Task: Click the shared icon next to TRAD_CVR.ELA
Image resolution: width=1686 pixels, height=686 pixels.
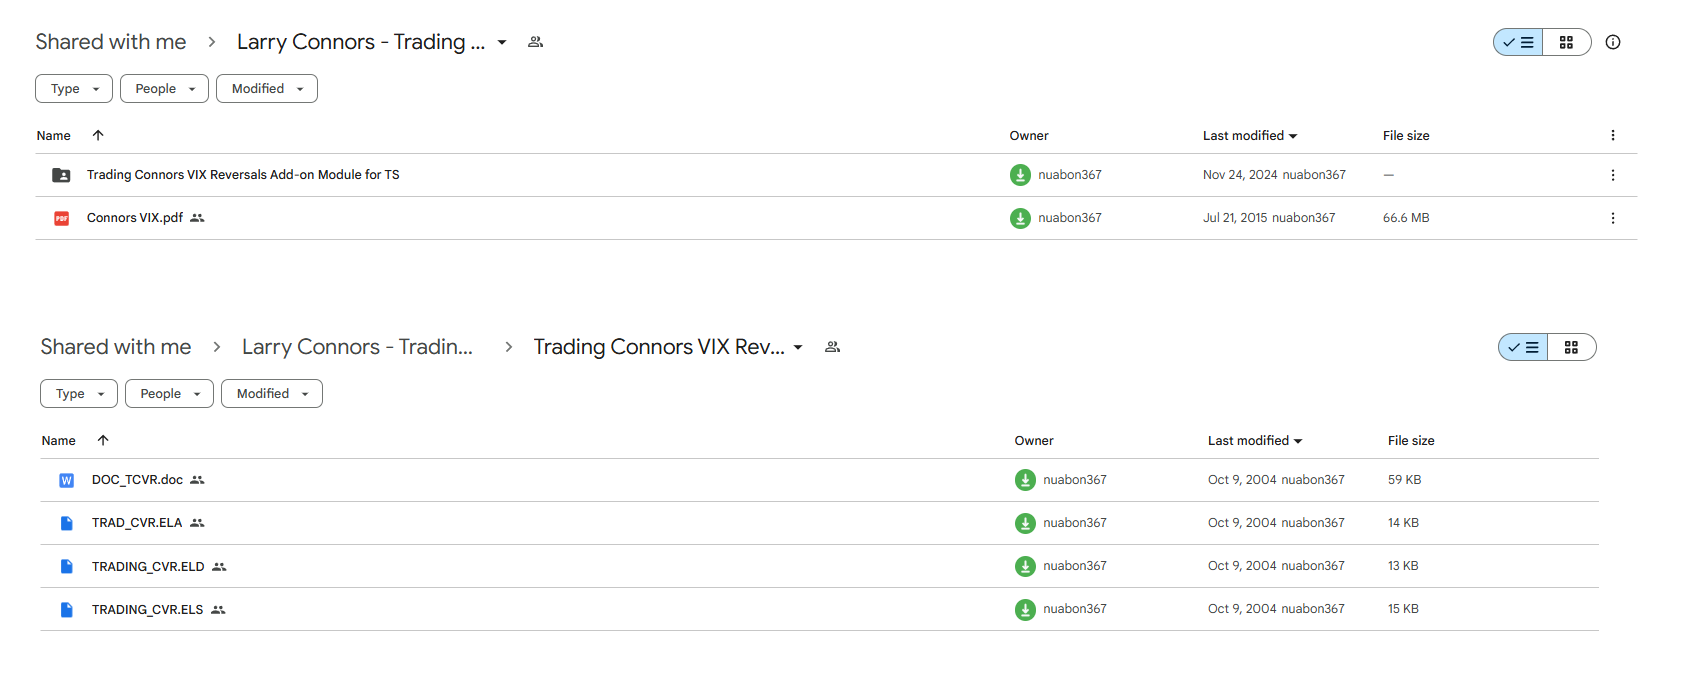Action: tap(197, 523)
